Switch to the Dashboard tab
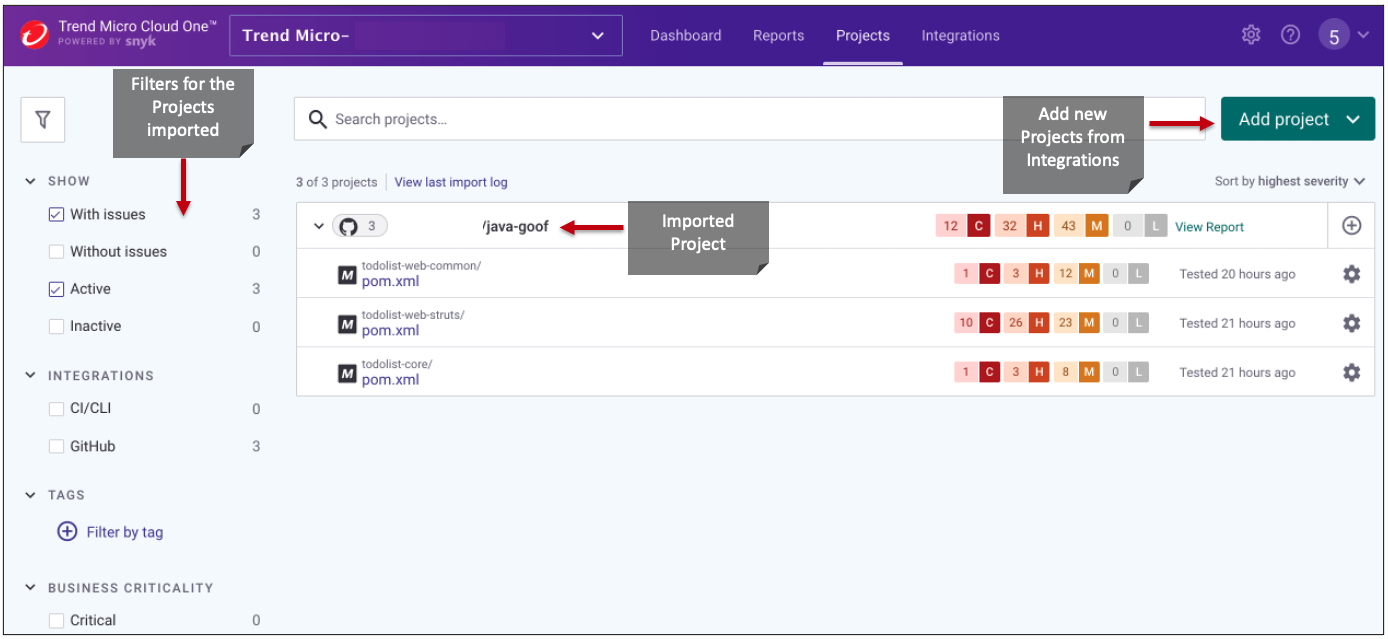This screenshot has height=639, width=1388. tap(686, 35)
